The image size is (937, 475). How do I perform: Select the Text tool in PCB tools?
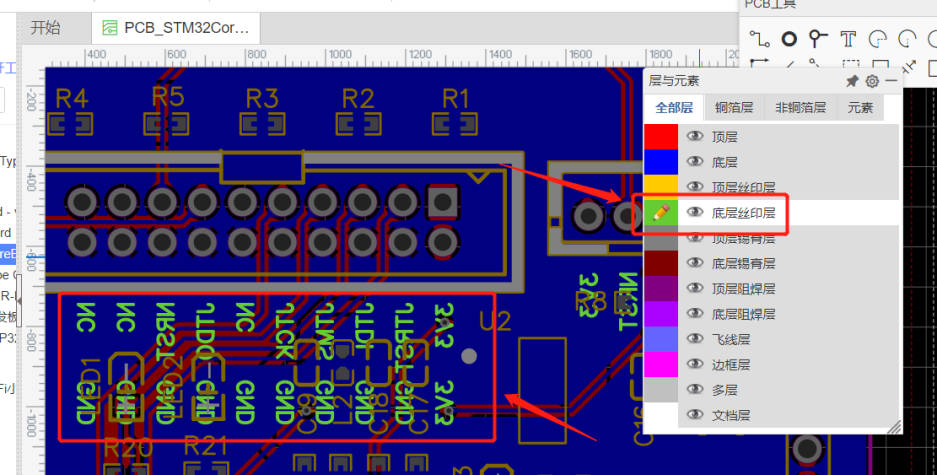(848, 39)
